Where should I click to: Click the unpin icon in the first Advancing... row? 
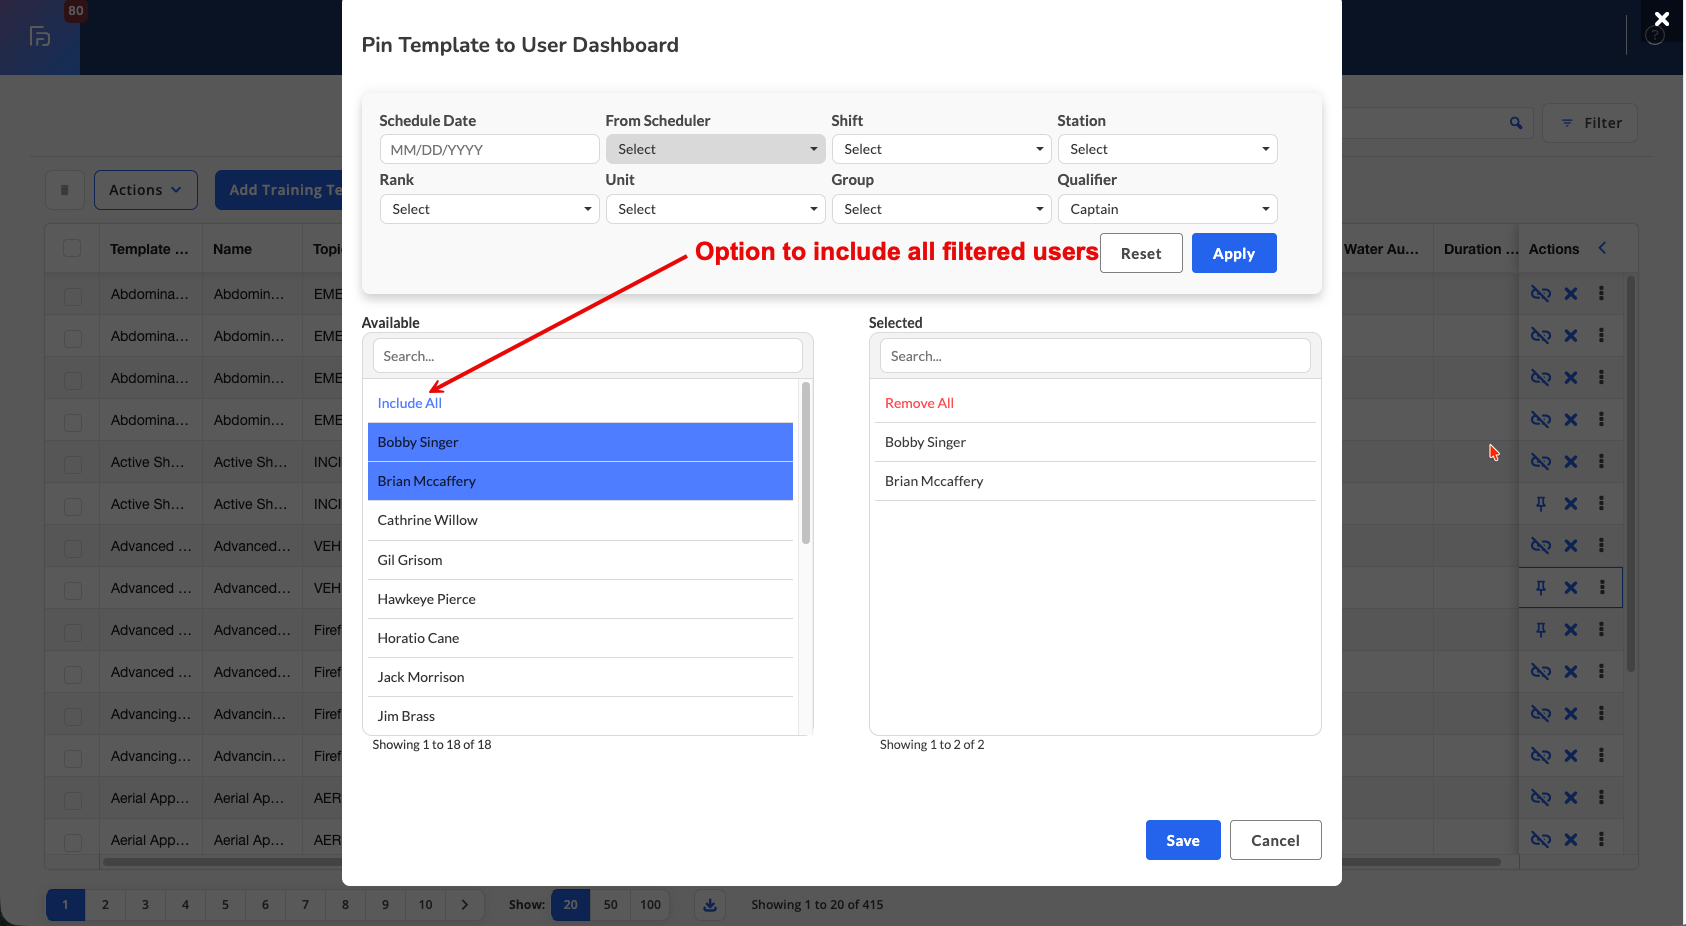1541,714
